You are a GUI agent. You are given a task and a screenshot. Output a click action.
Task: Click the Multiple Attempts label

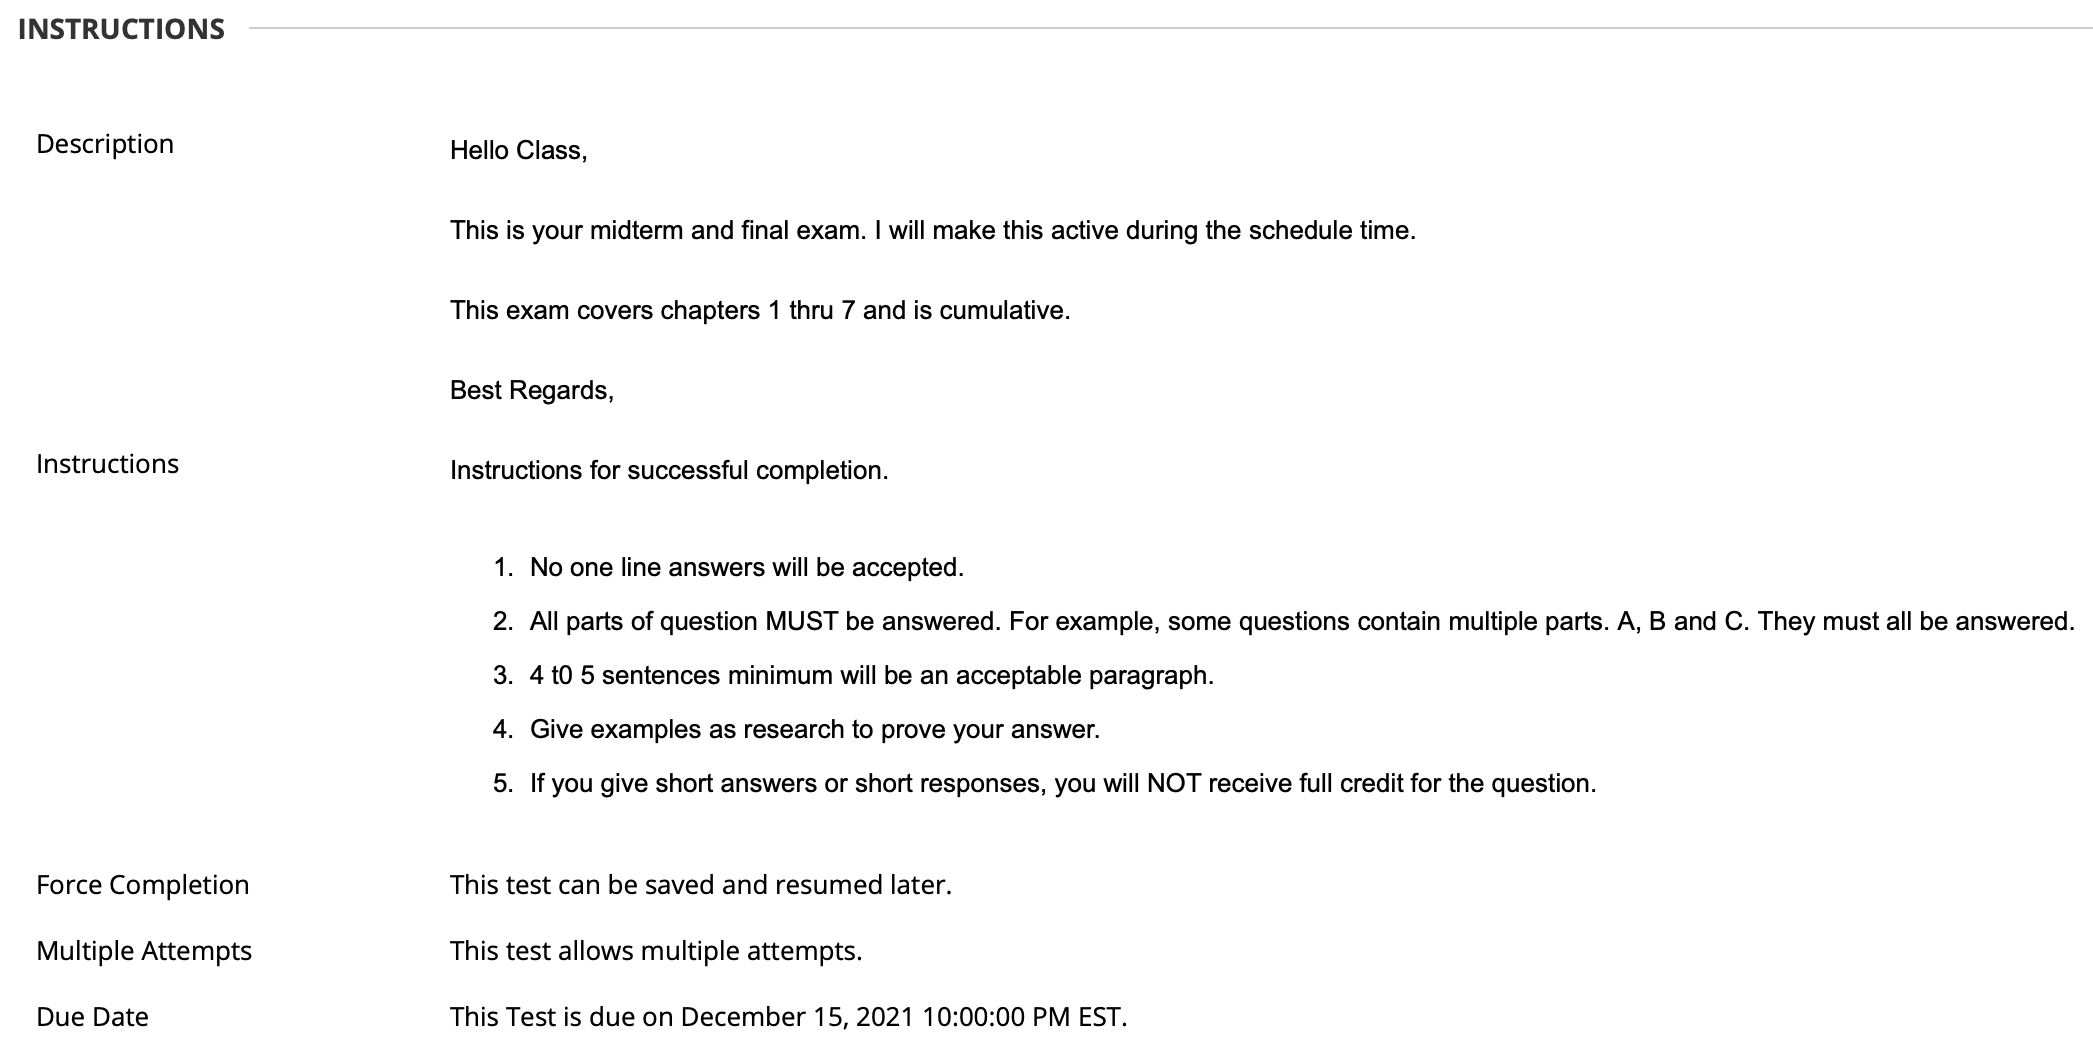144,951
